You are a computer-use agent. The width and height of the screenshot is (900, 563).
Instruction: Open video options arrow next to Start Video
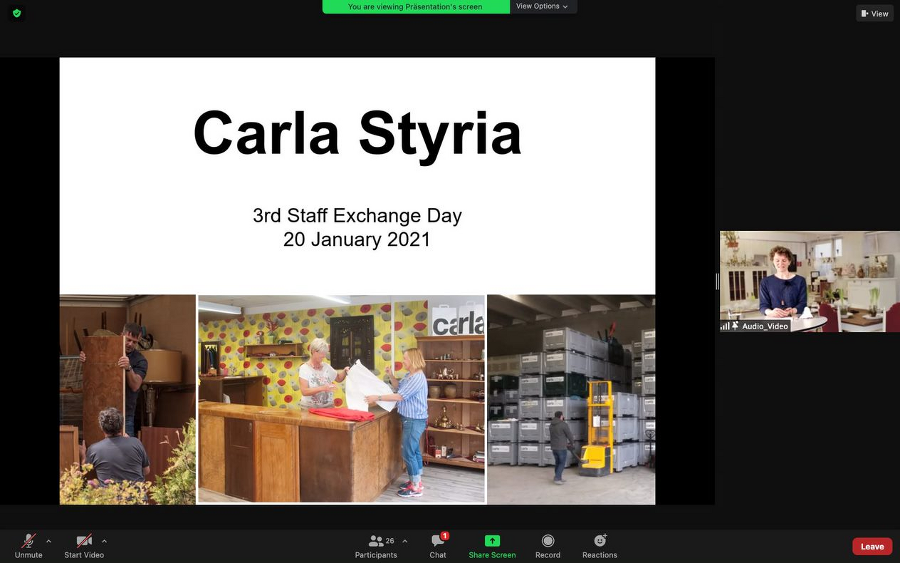[104, 541]
